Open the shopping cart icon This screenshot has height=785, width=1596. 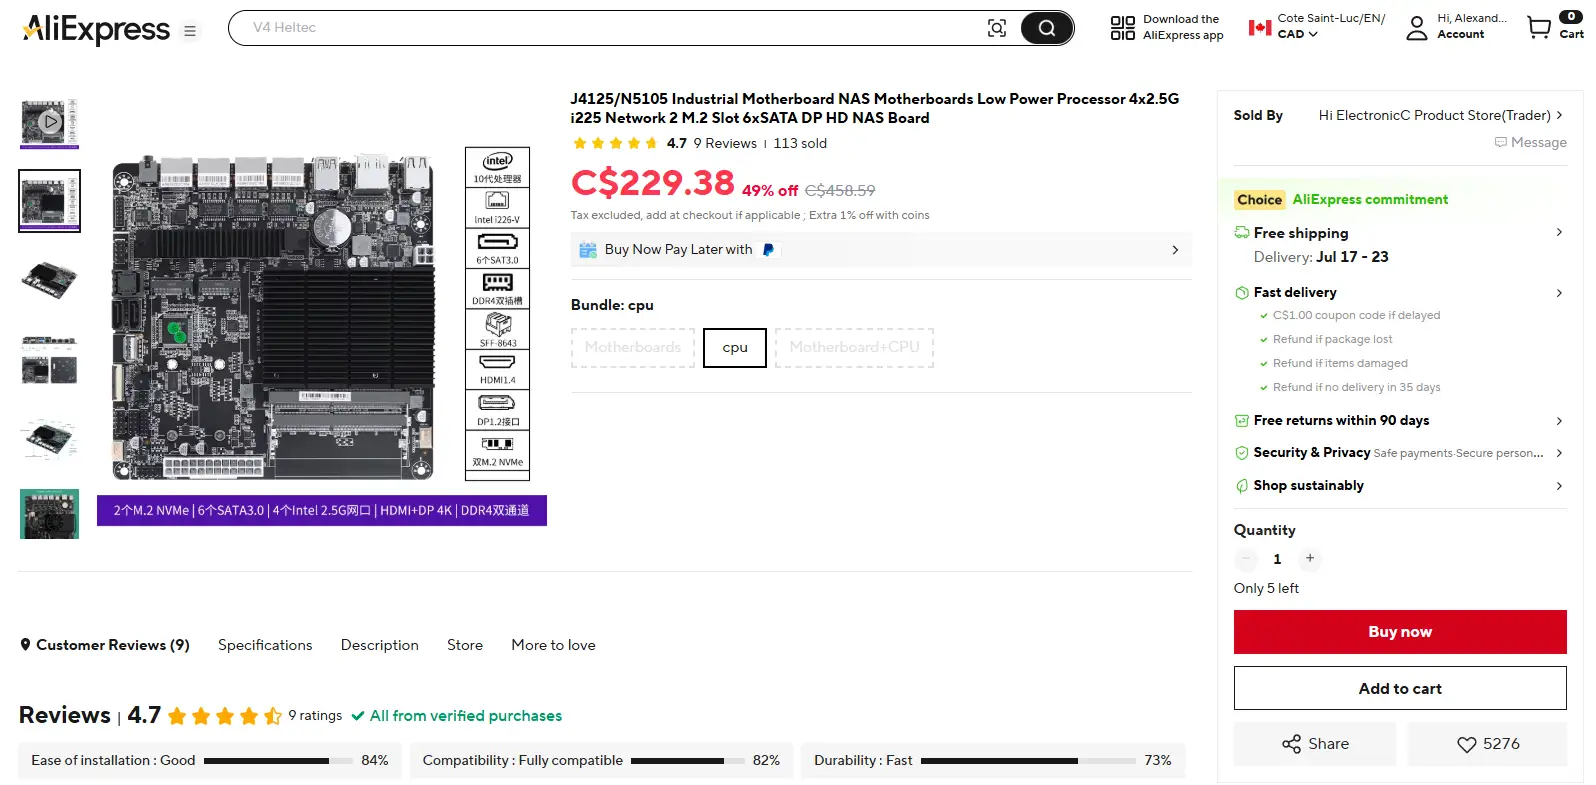tap(1539, 27)
